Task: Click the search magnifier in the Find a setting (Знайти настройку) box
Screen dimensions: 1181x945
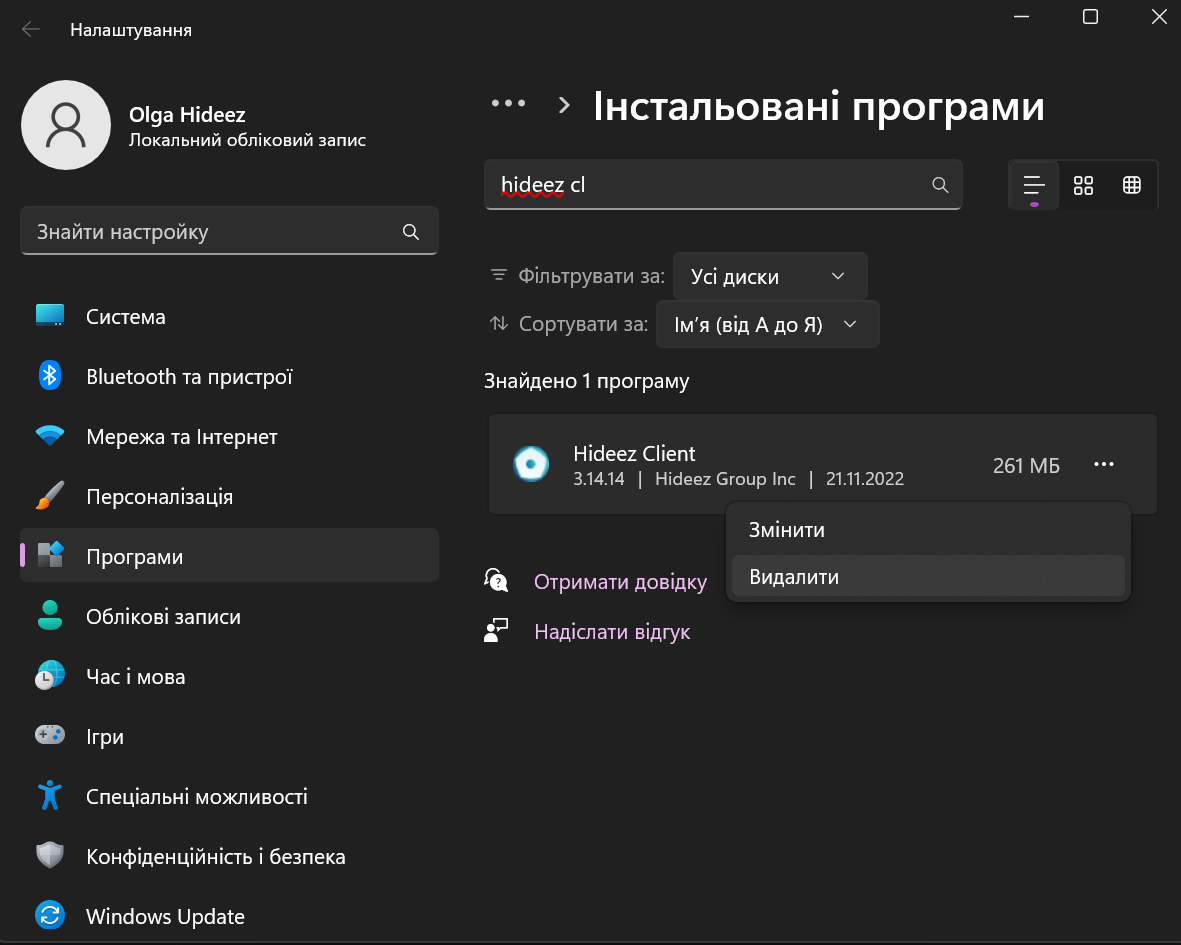Action: tap(410, 232)
